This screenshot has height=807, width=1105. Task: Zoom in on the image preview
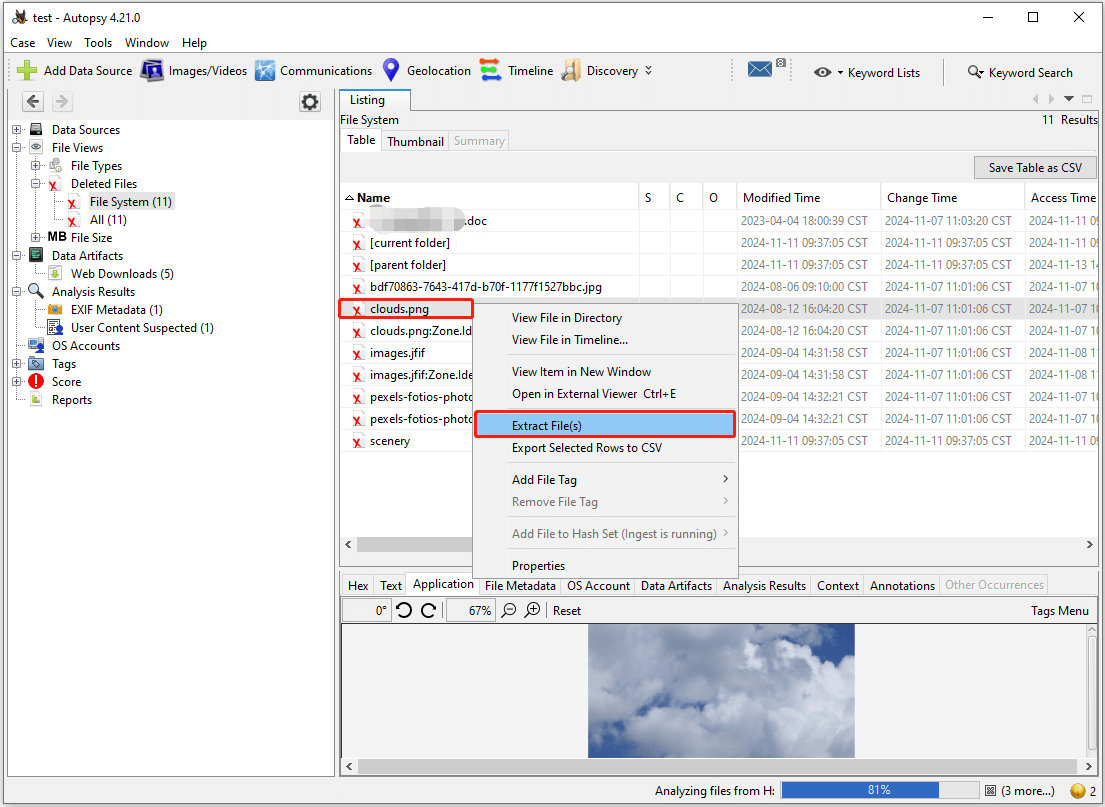tap(533, 610)
